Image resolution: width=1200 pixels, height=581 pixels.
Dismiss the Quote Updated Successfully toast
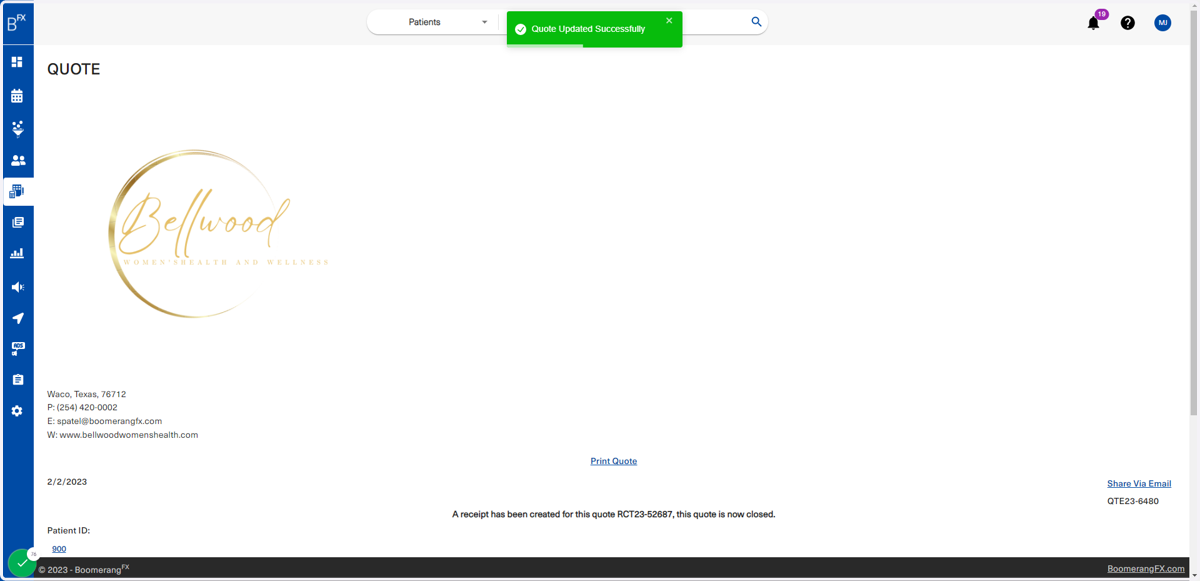coord(669,21)
